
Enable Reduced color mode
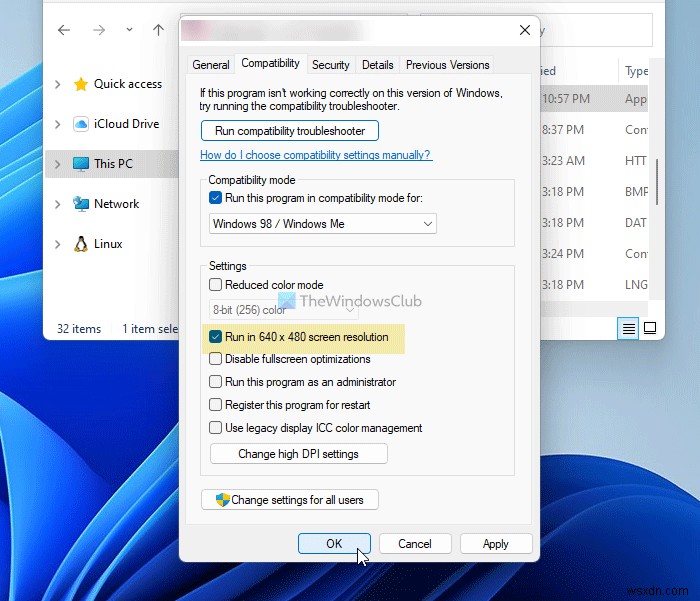(215, 284)
